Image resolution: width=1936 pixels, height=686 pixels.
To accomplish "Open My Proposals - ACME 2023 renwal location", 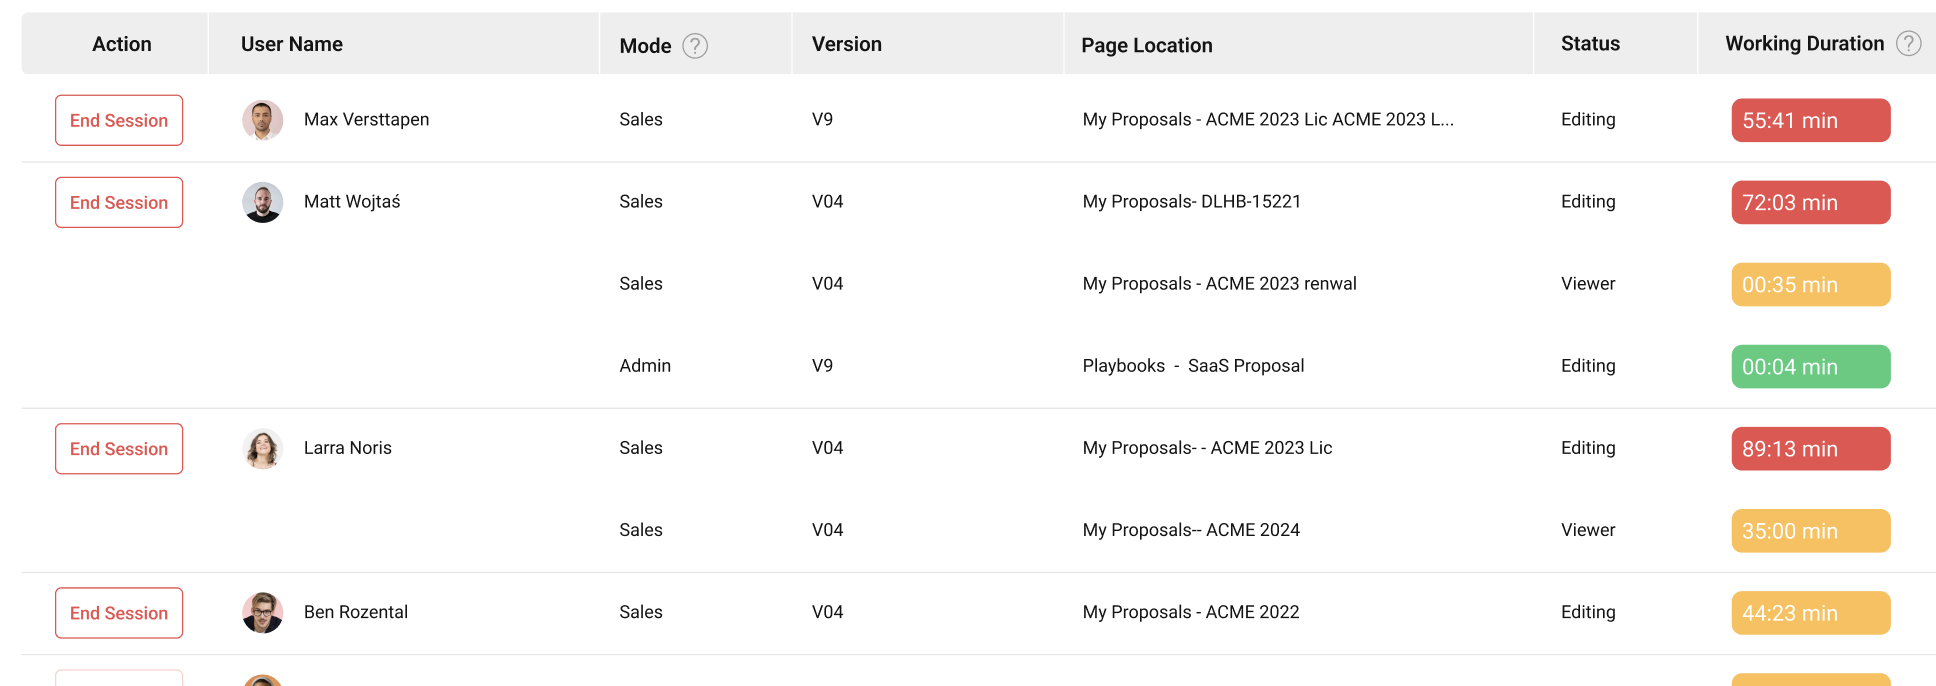I will (x=1219, y=284).
